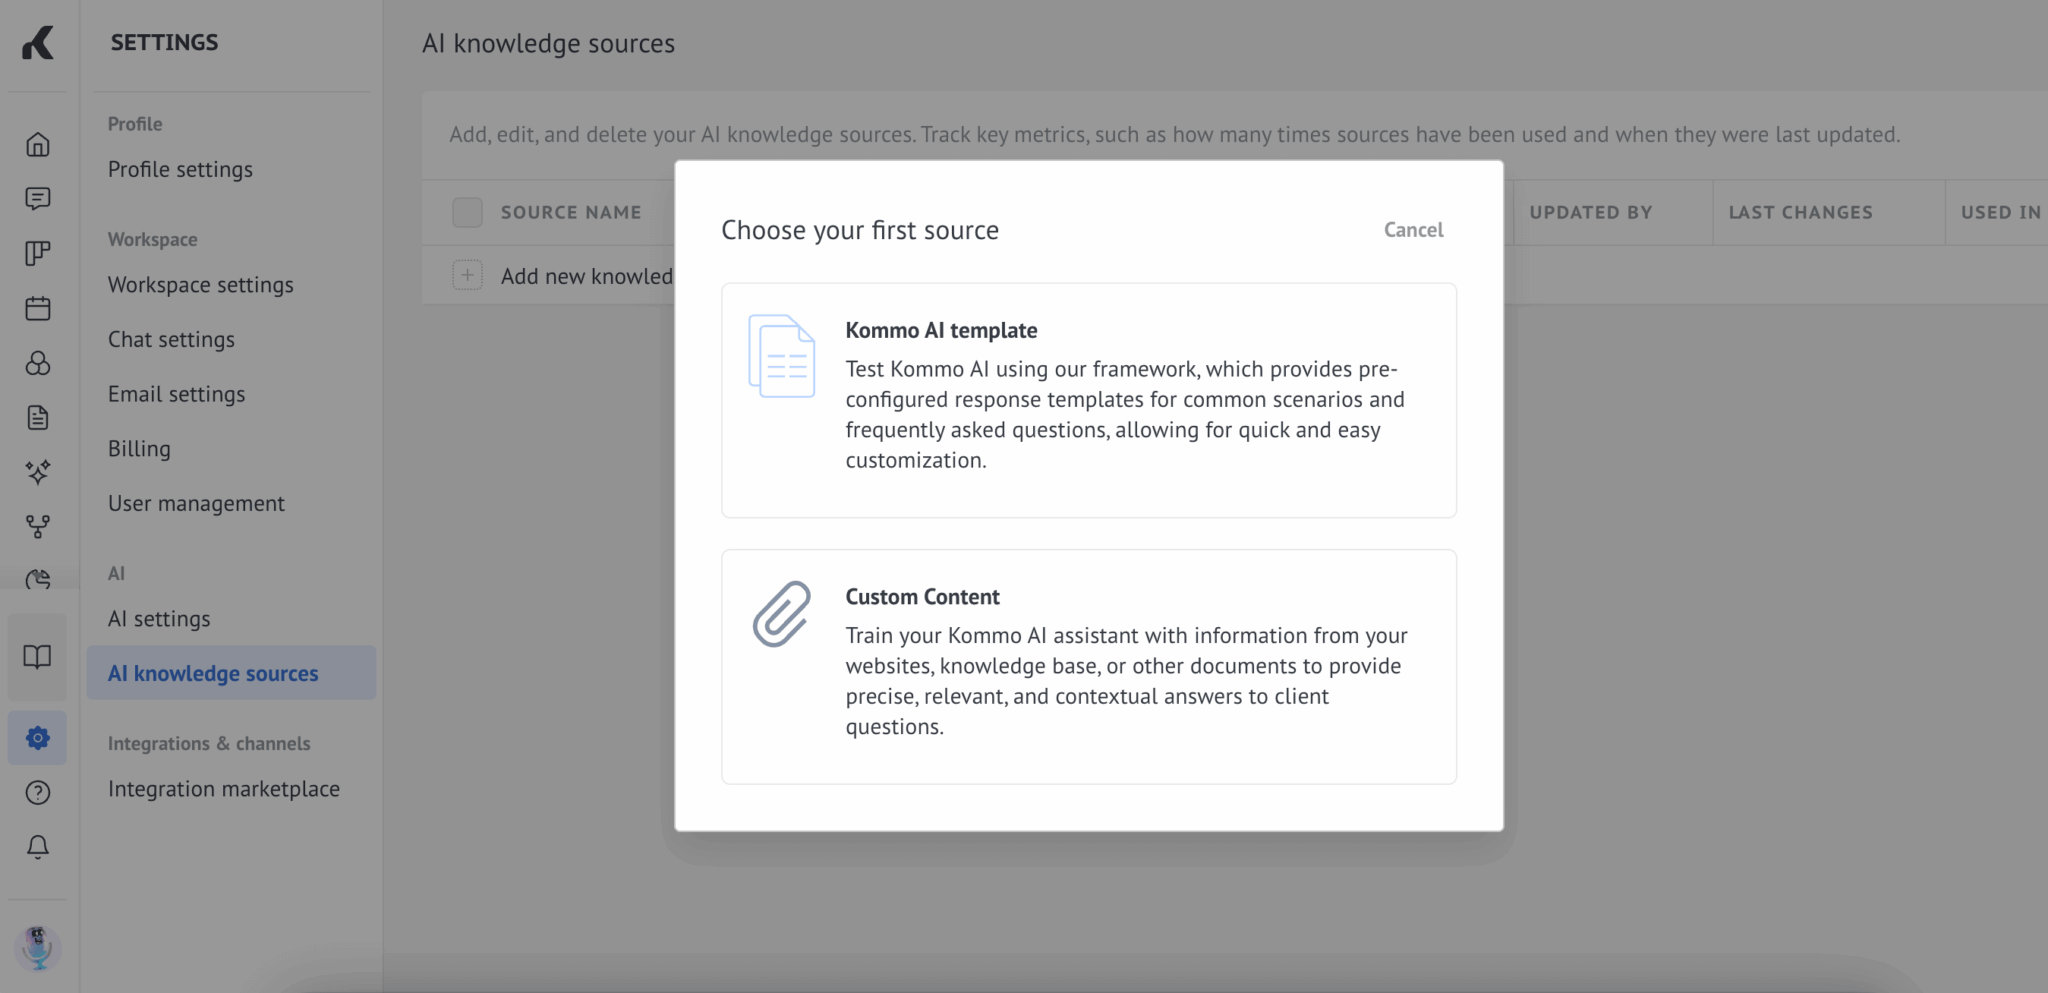Open the pie chart stats icon
Viewport: 2048px width, 993px height.
38,579
